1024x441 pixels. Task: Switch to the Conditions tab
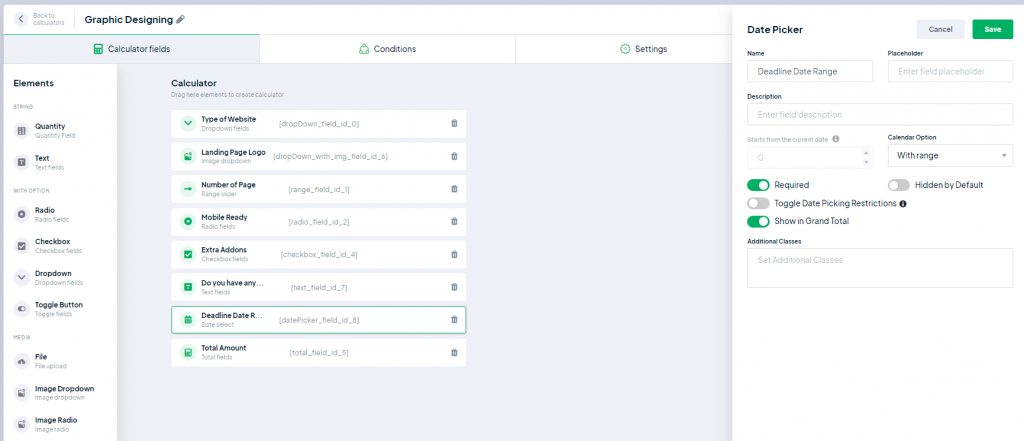387,49
